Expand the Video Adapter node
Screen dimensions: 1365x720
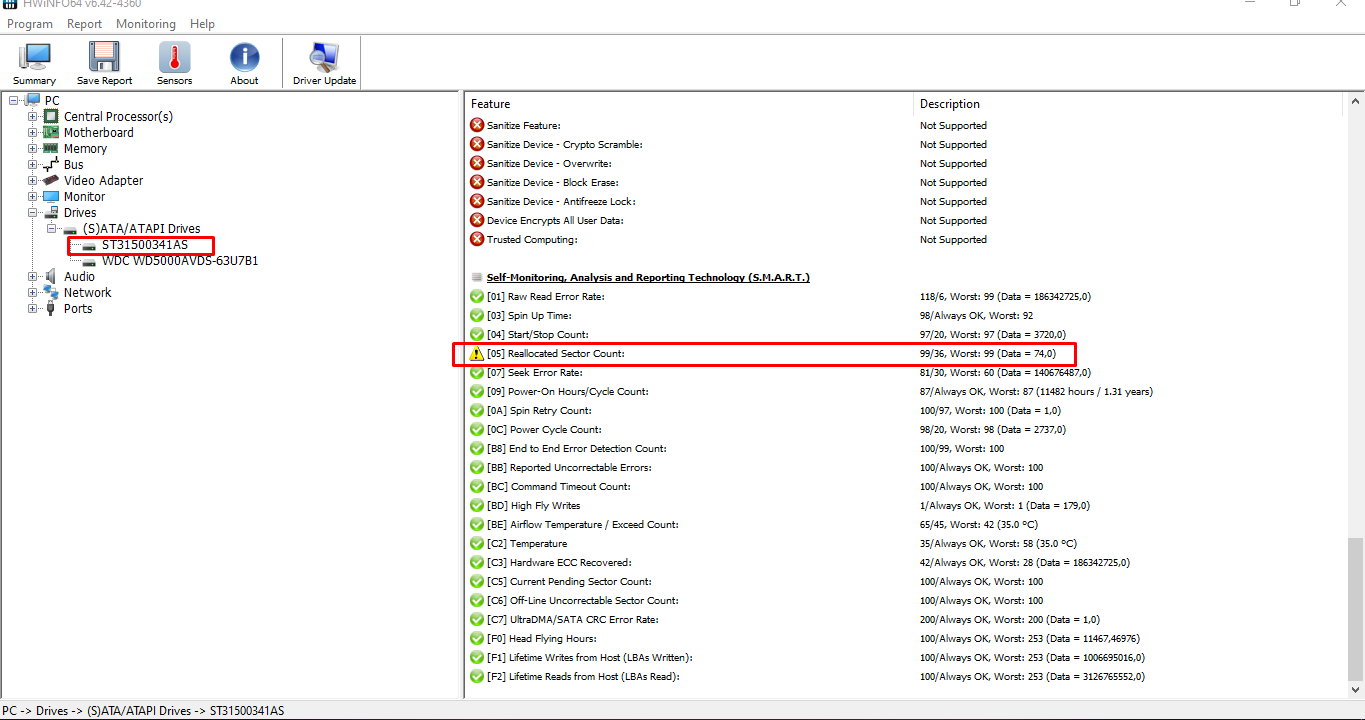pyautogui.click(x=33, y=180)
